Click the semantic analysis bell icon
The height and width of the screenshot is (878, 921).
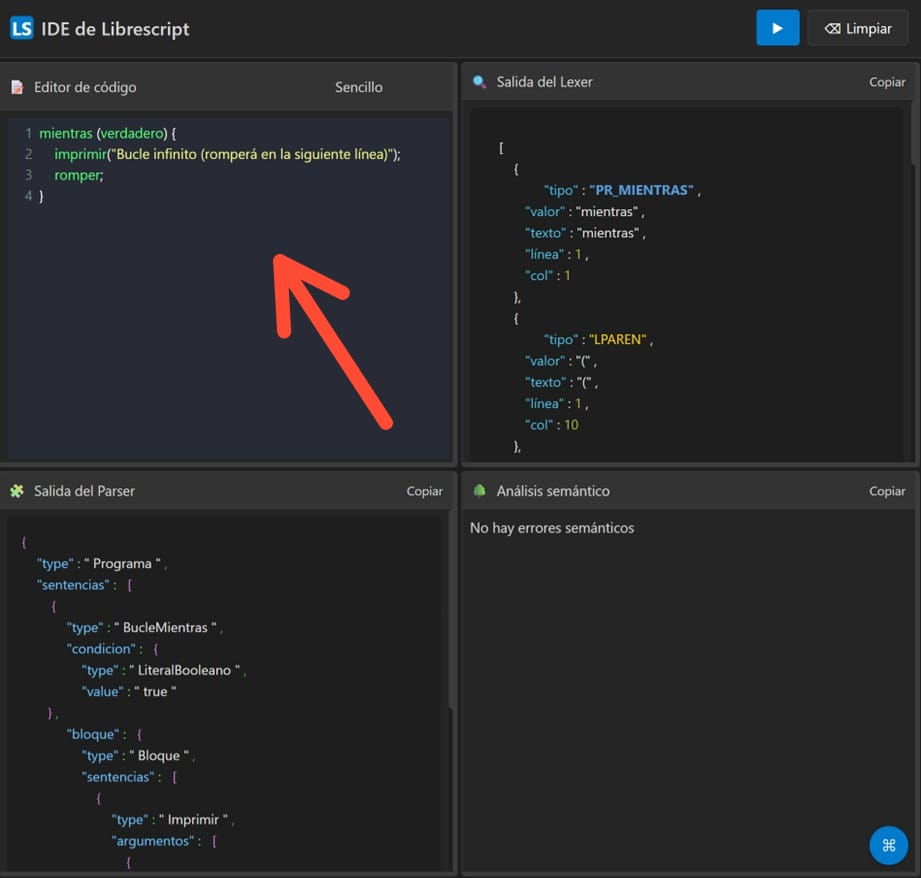coord(479,490)
